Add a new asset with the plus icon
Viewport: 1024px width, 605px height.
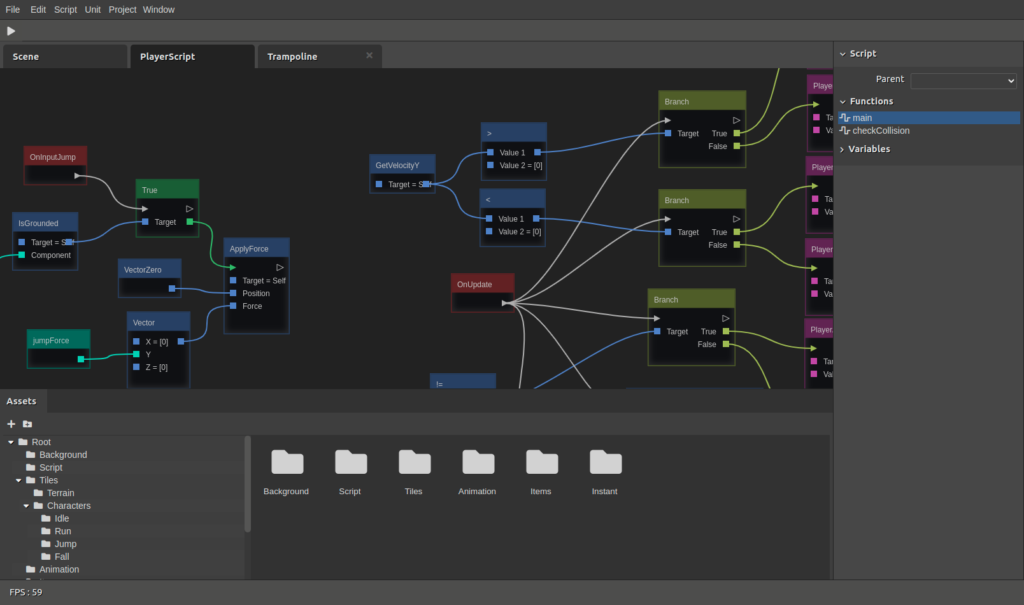pyautogui.click(x=11, y=424)
